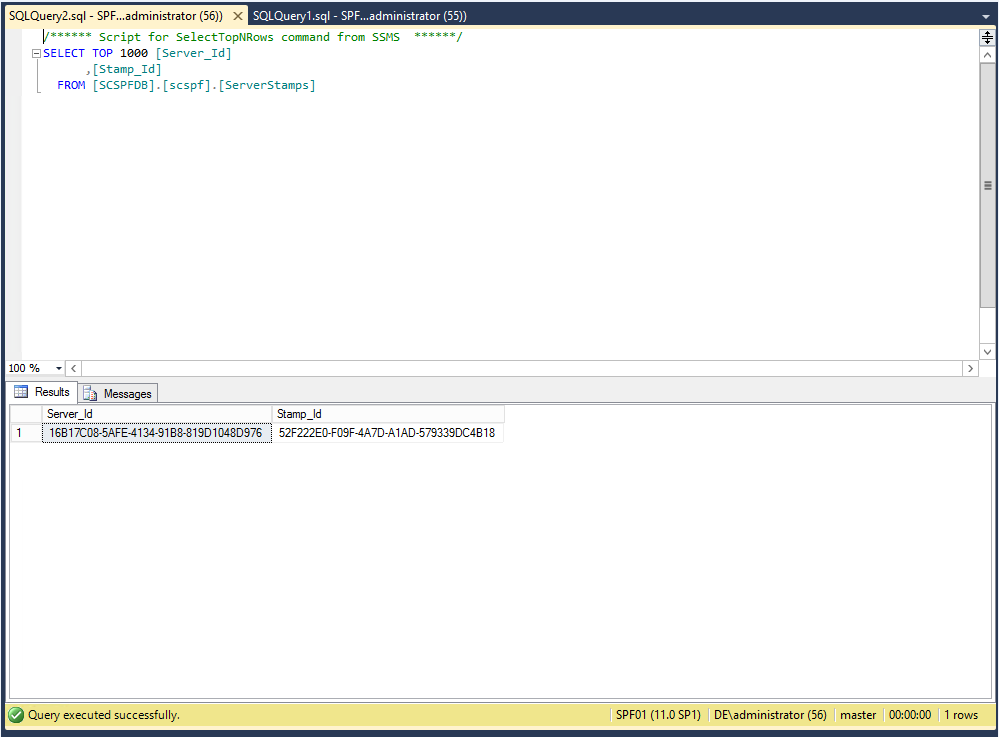Switch to the SQLQuery1.sql tab

pyautogui.click(x=359, y=16)
